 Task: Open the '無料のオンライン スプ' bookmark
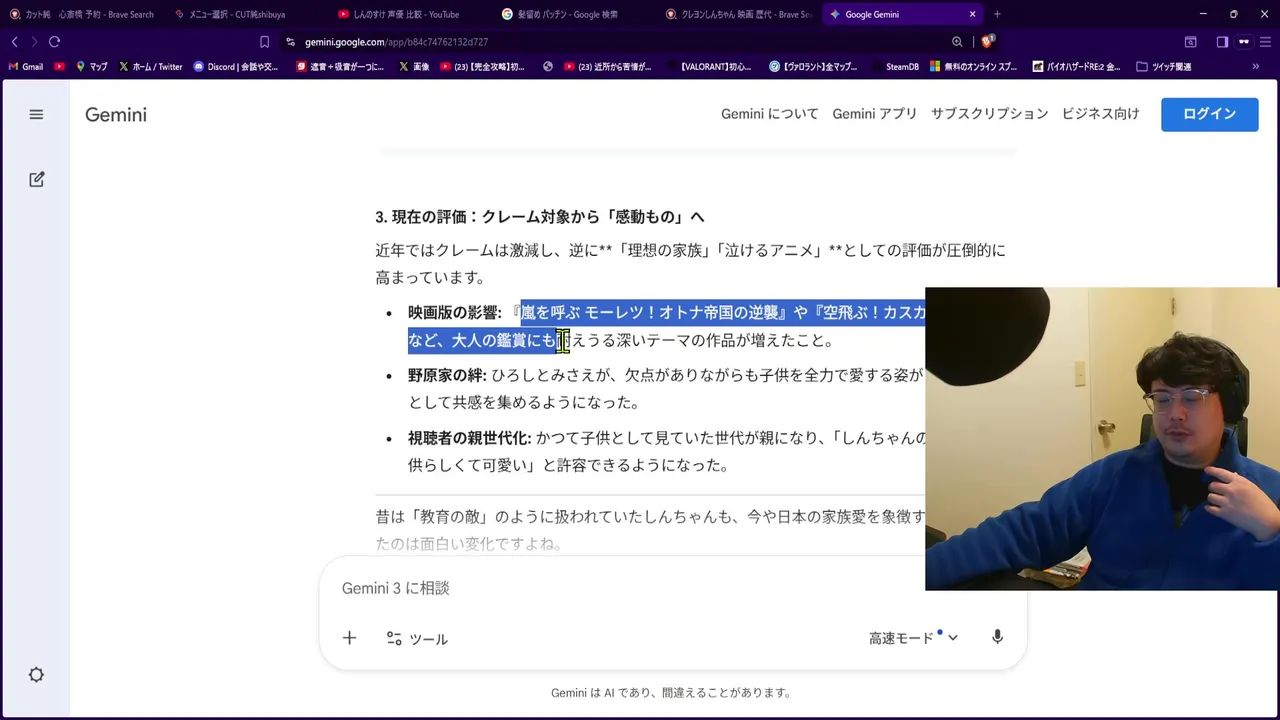[973, 67]
